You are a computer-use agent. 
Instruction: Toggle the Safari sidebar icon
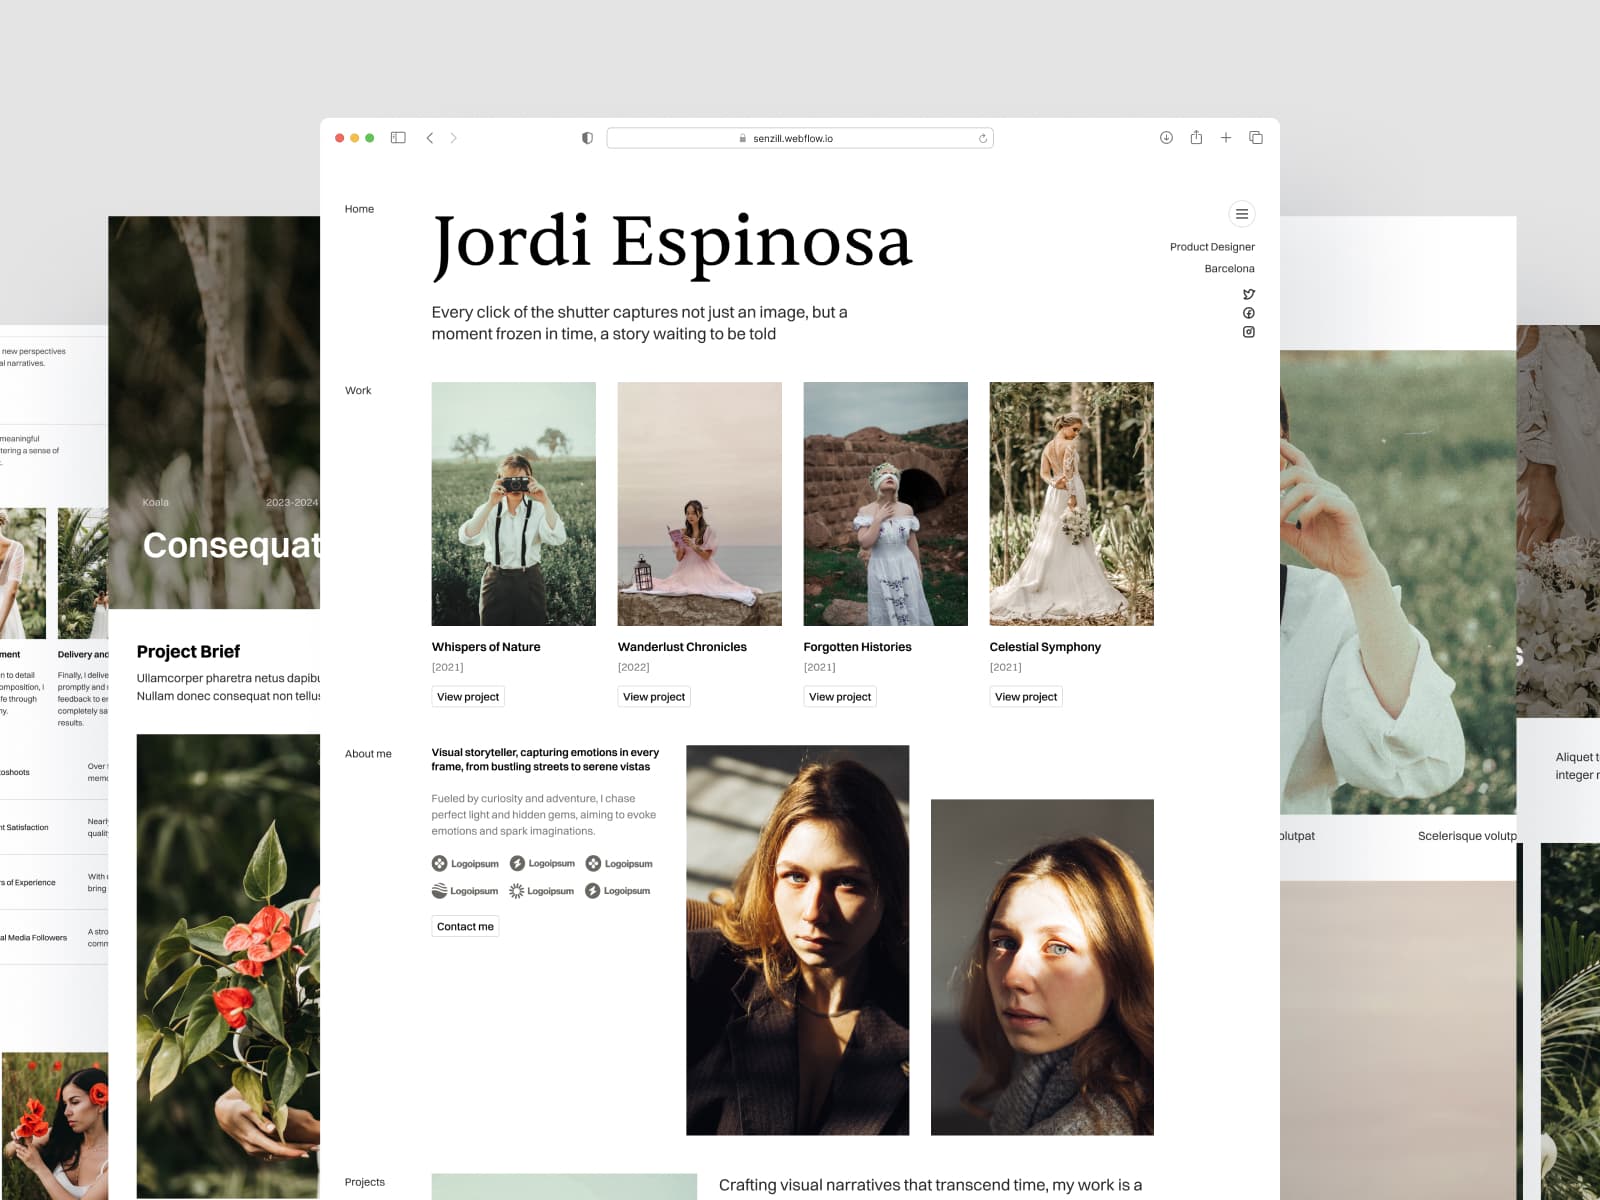398,138
